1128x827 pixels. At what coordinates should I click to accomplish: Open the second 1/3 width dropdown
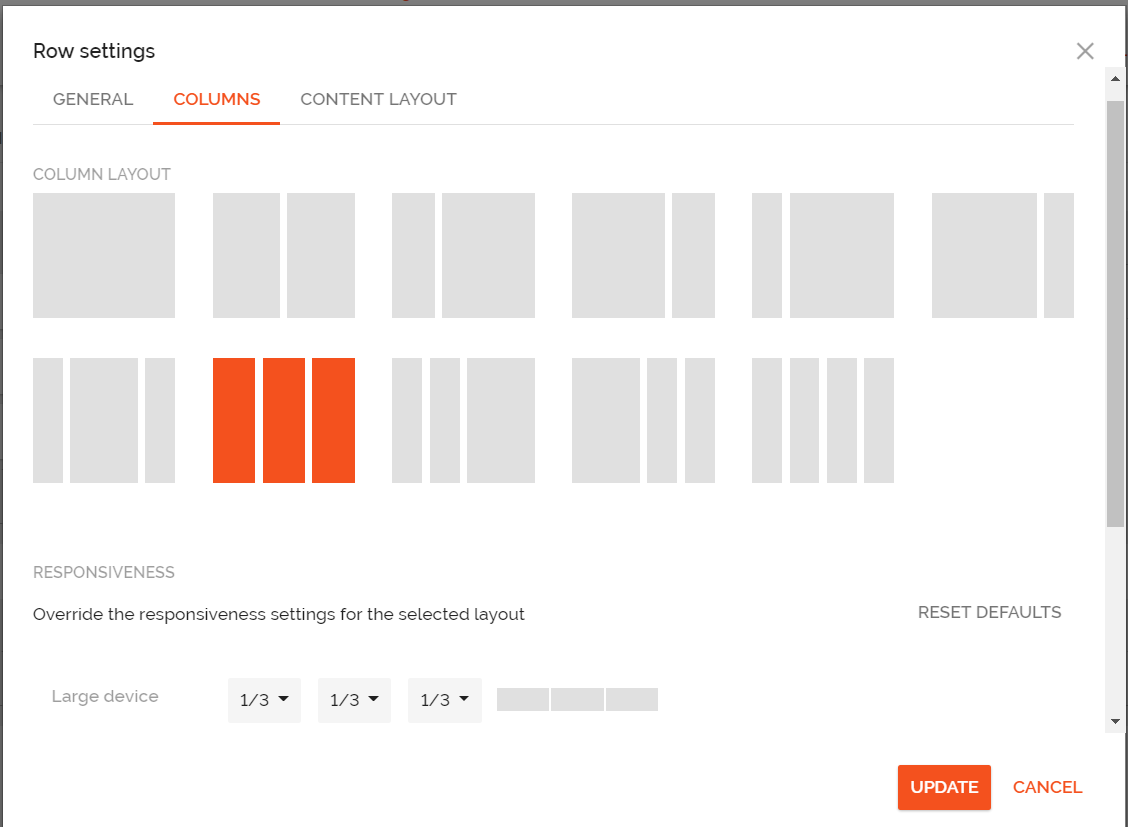[x=354, y=700]
